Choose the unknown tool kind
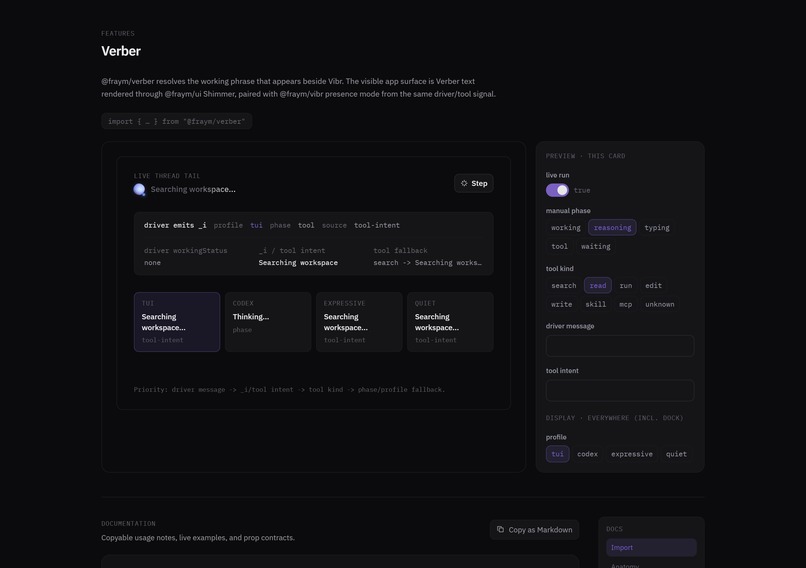806x568 pixels. 660,304
